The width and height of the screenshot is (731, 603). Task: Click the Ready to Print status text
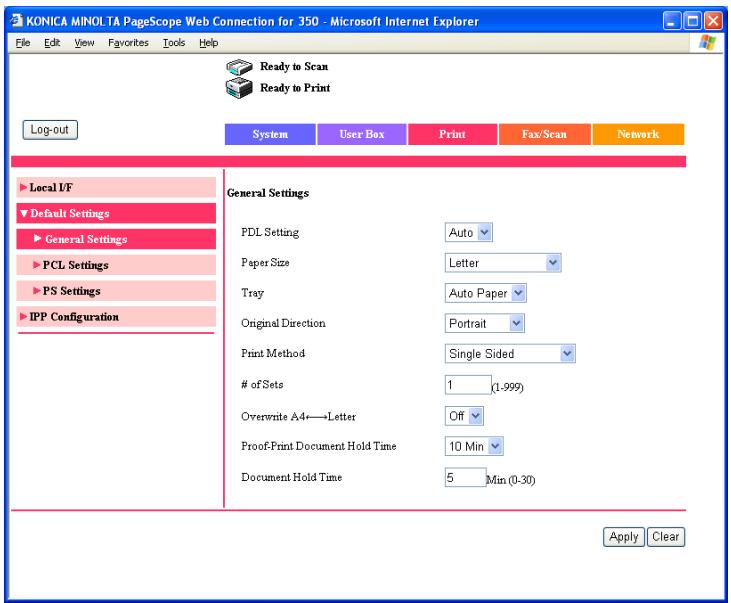295,88
